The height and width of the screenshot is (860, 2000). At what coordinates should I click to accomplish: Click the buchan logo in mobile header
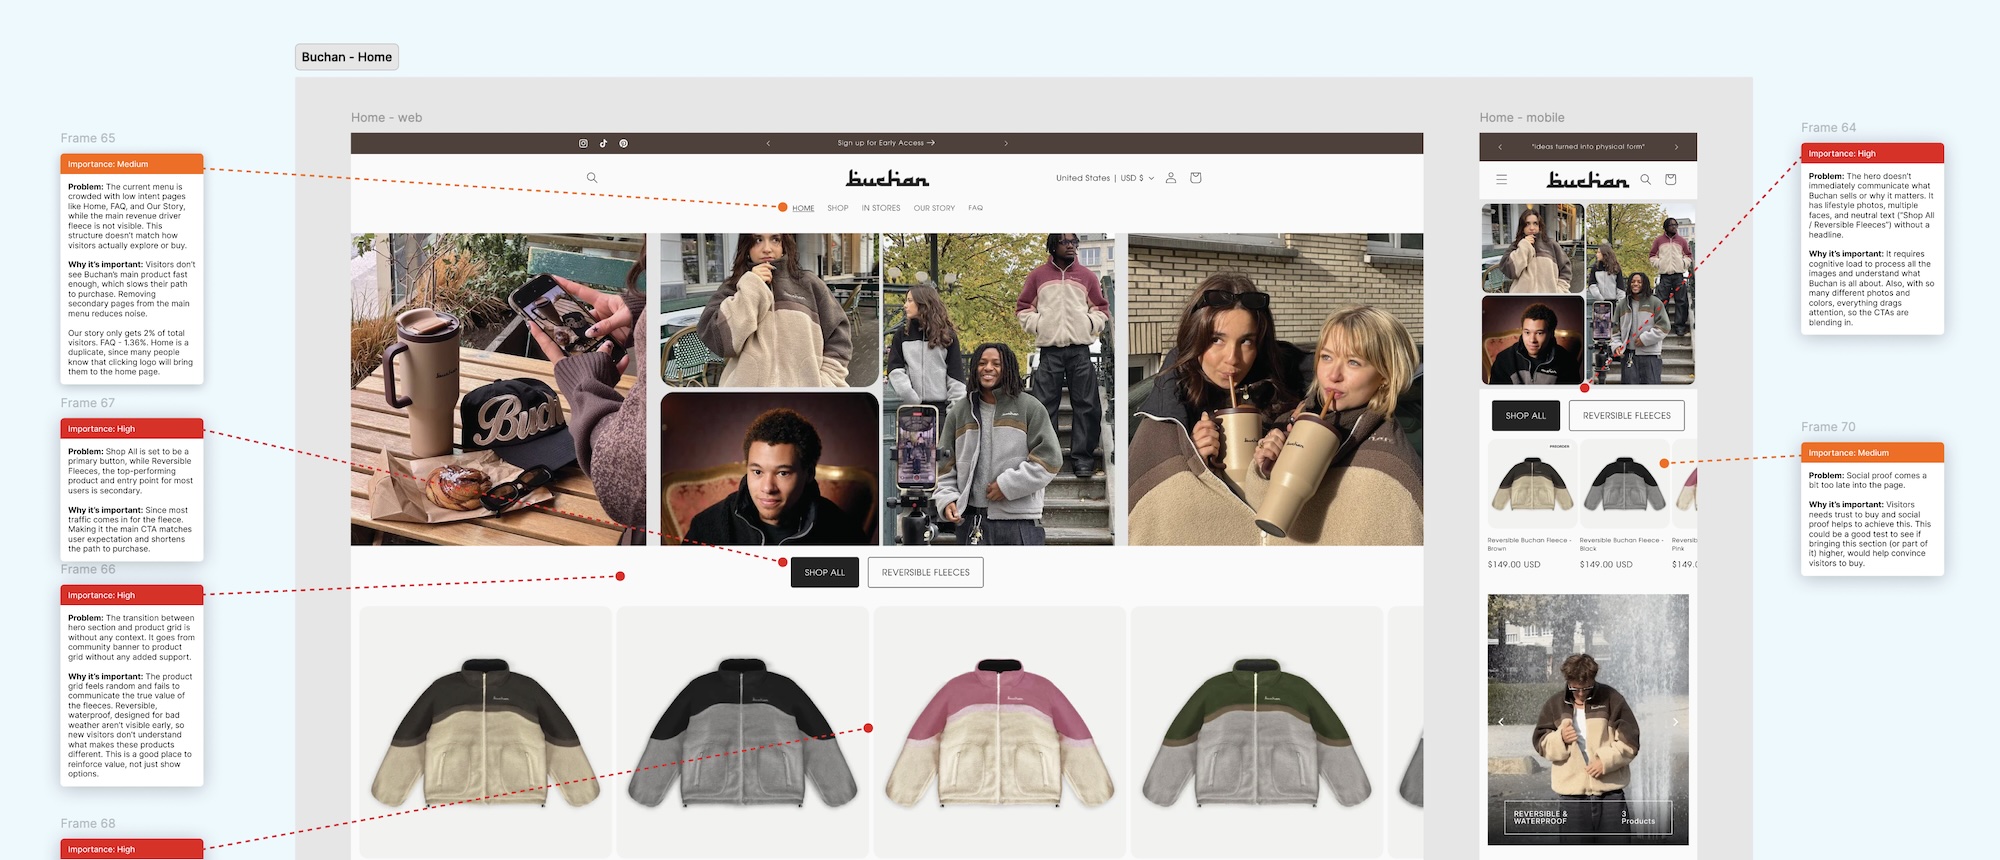tap(1588, 180)
